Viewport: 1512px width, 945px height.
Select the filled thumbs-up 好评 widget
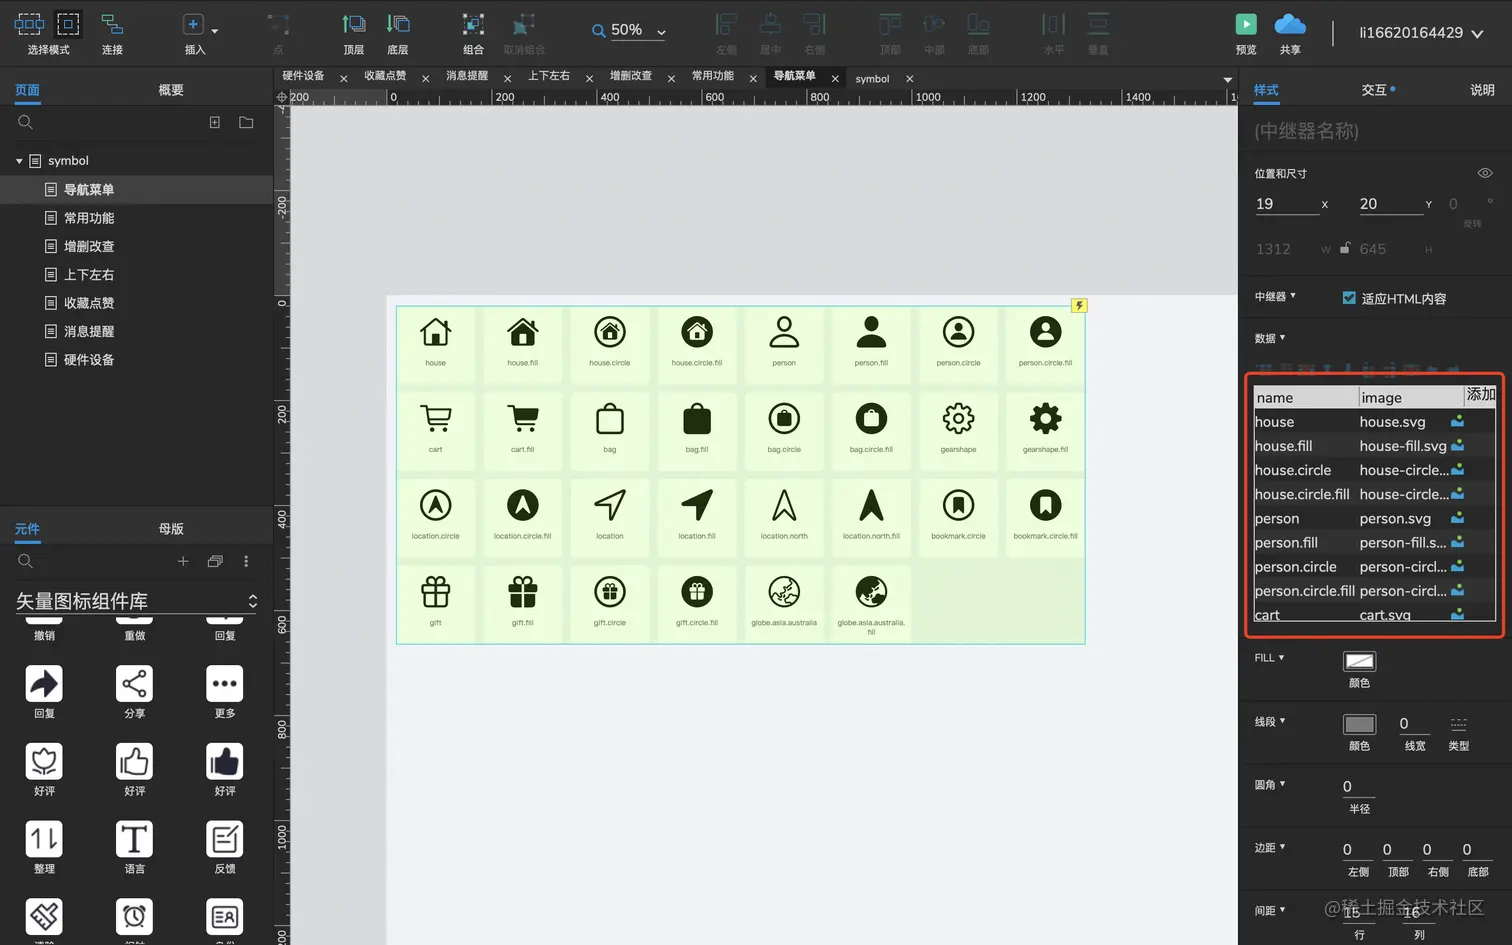coord(224,761)
